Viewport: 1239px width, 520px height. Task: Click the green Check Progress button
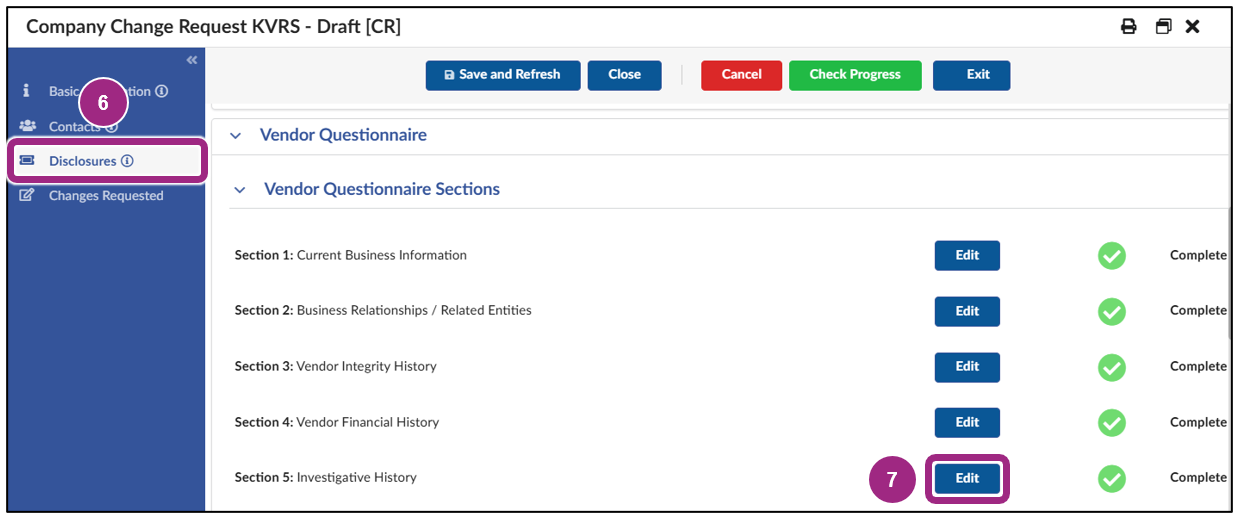tap(855, 75)
